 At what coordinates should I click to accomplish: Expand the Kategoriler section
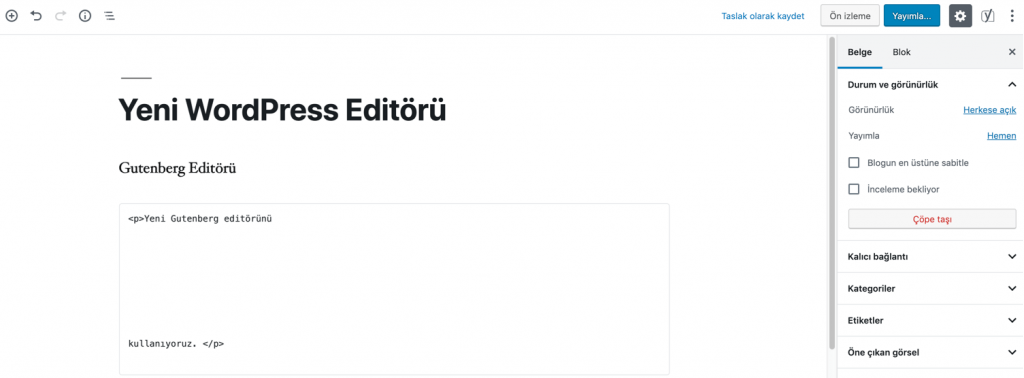click(x=931, y=289)
